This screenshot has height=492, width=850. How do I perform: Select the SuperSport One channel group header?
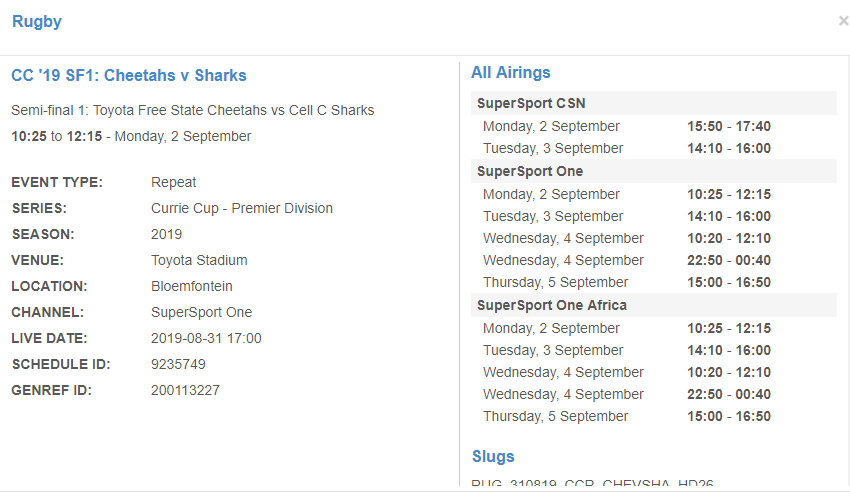pyautogui.click(x=530, y=171)
